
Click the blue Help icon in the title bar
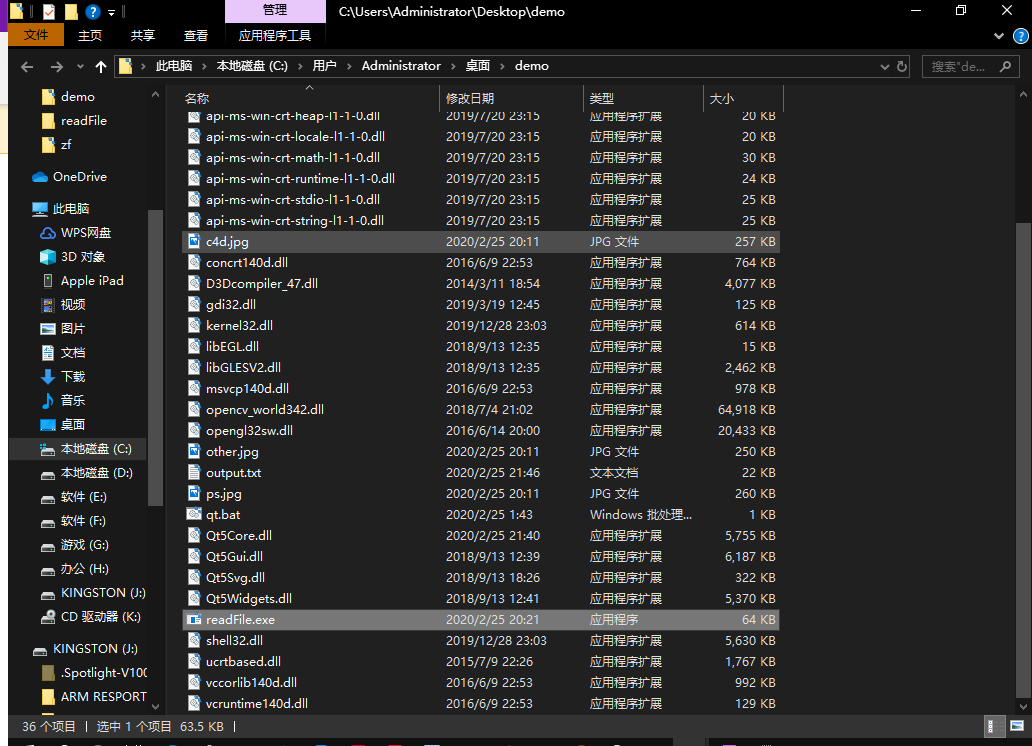click(x=95, y=12)
